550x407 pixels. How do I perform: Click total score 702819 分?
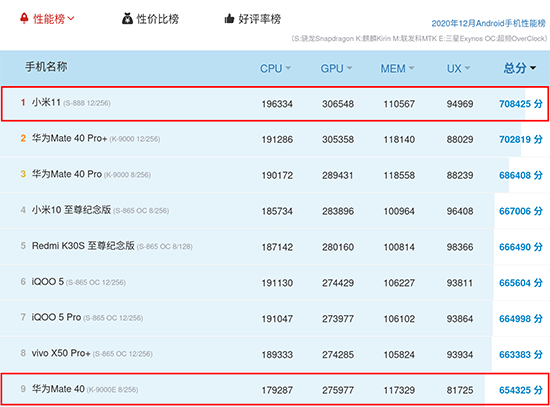coord(521,140)
